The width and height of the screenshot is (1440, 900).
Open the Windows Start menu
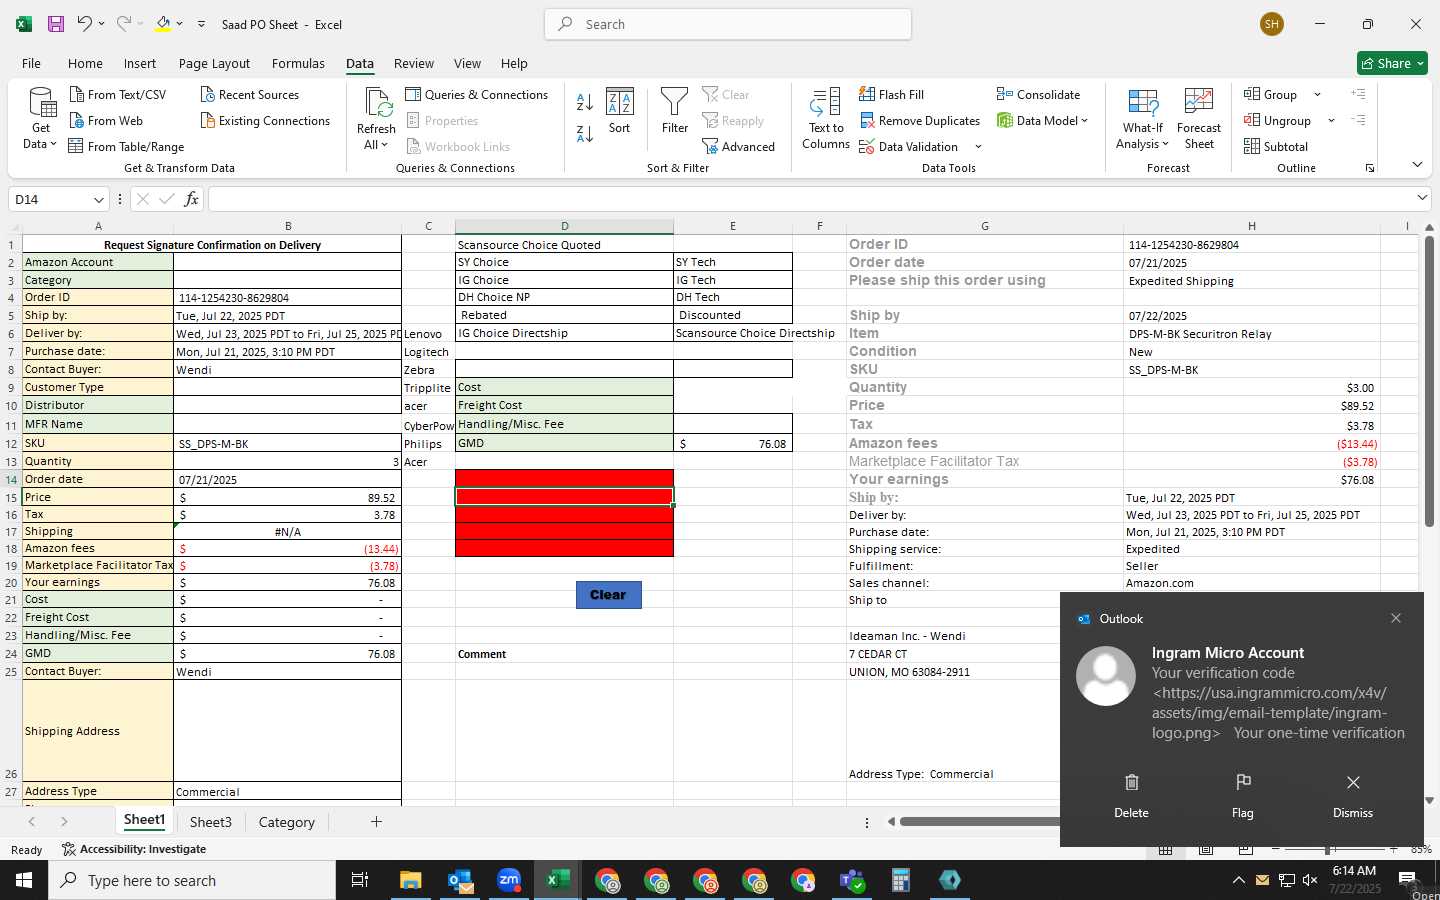(x=24, y=880)
